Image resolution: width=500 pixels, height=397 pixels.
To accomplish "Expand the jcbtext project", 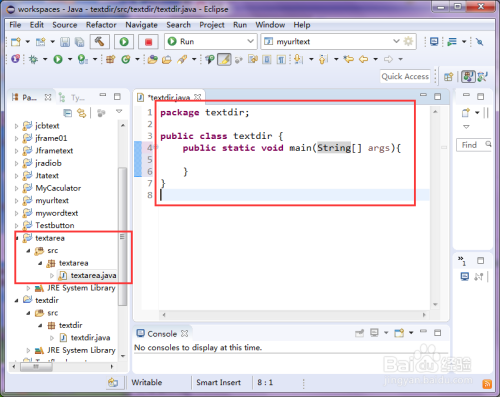I will click(16, 126).
